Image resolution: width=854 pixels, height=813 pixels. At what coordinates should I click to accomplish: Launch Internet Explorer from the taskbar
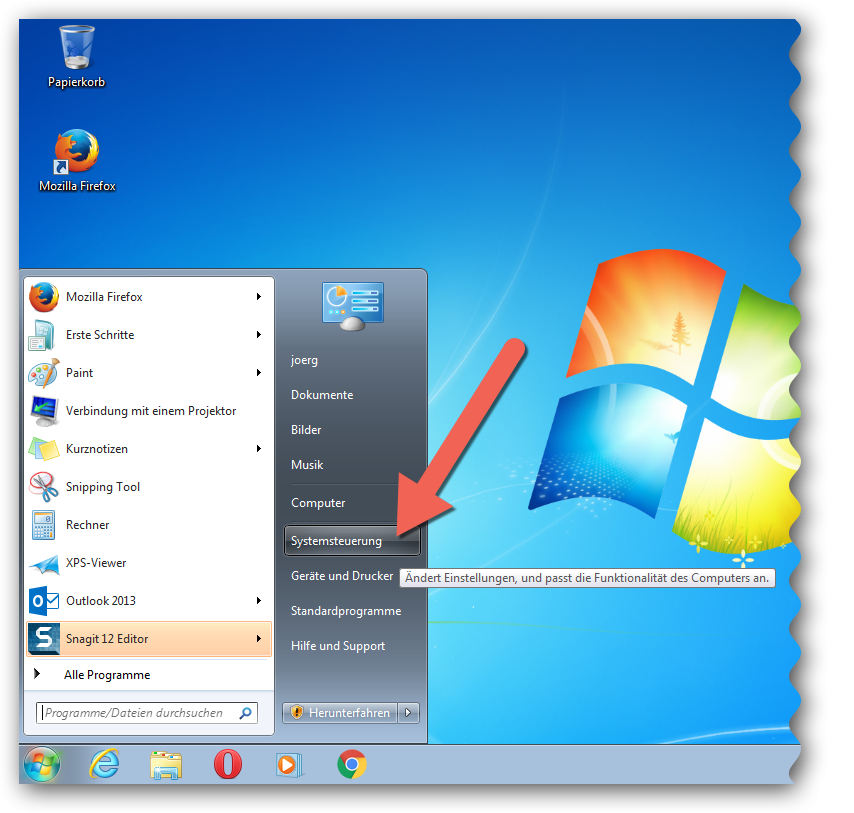tap(104, 765)
